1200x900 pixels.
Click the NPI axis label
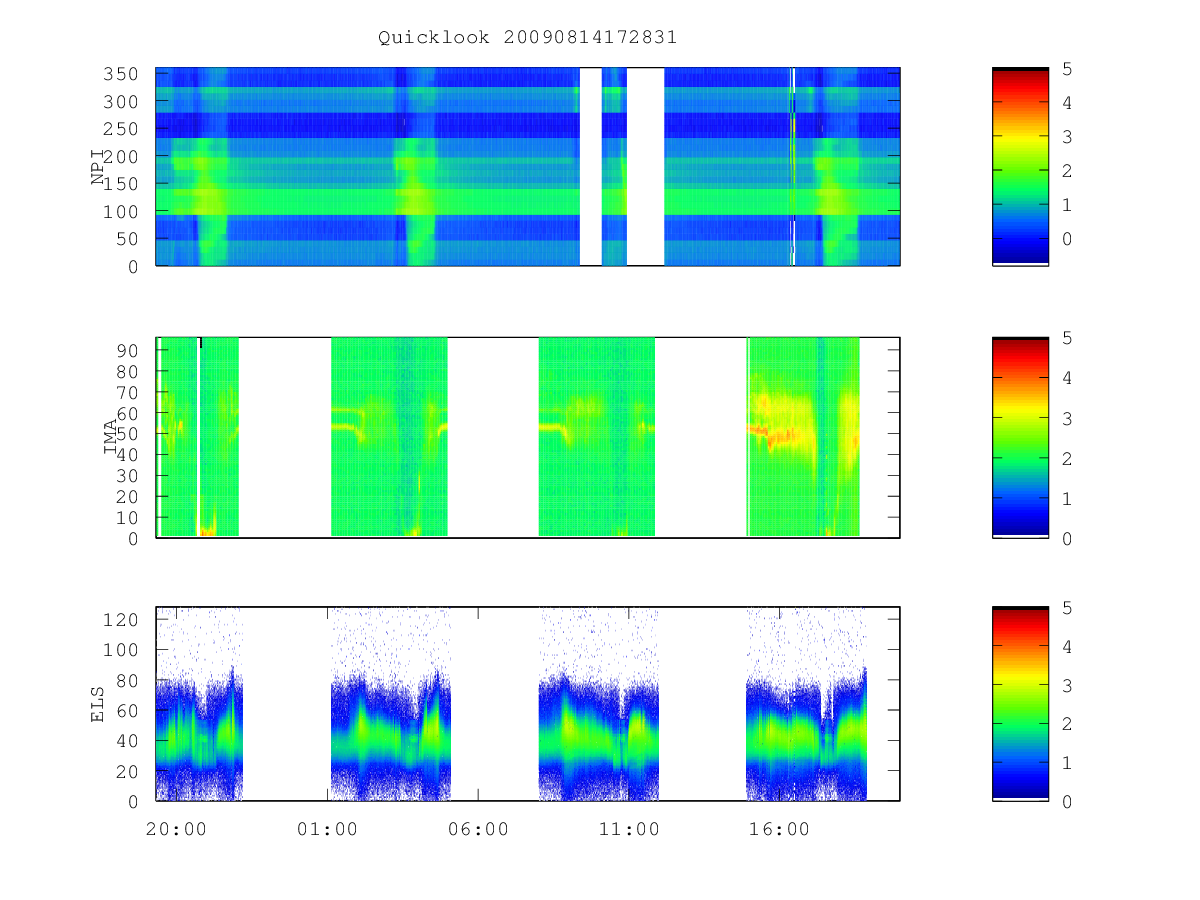pyautogui.click(x=99, y=167)
